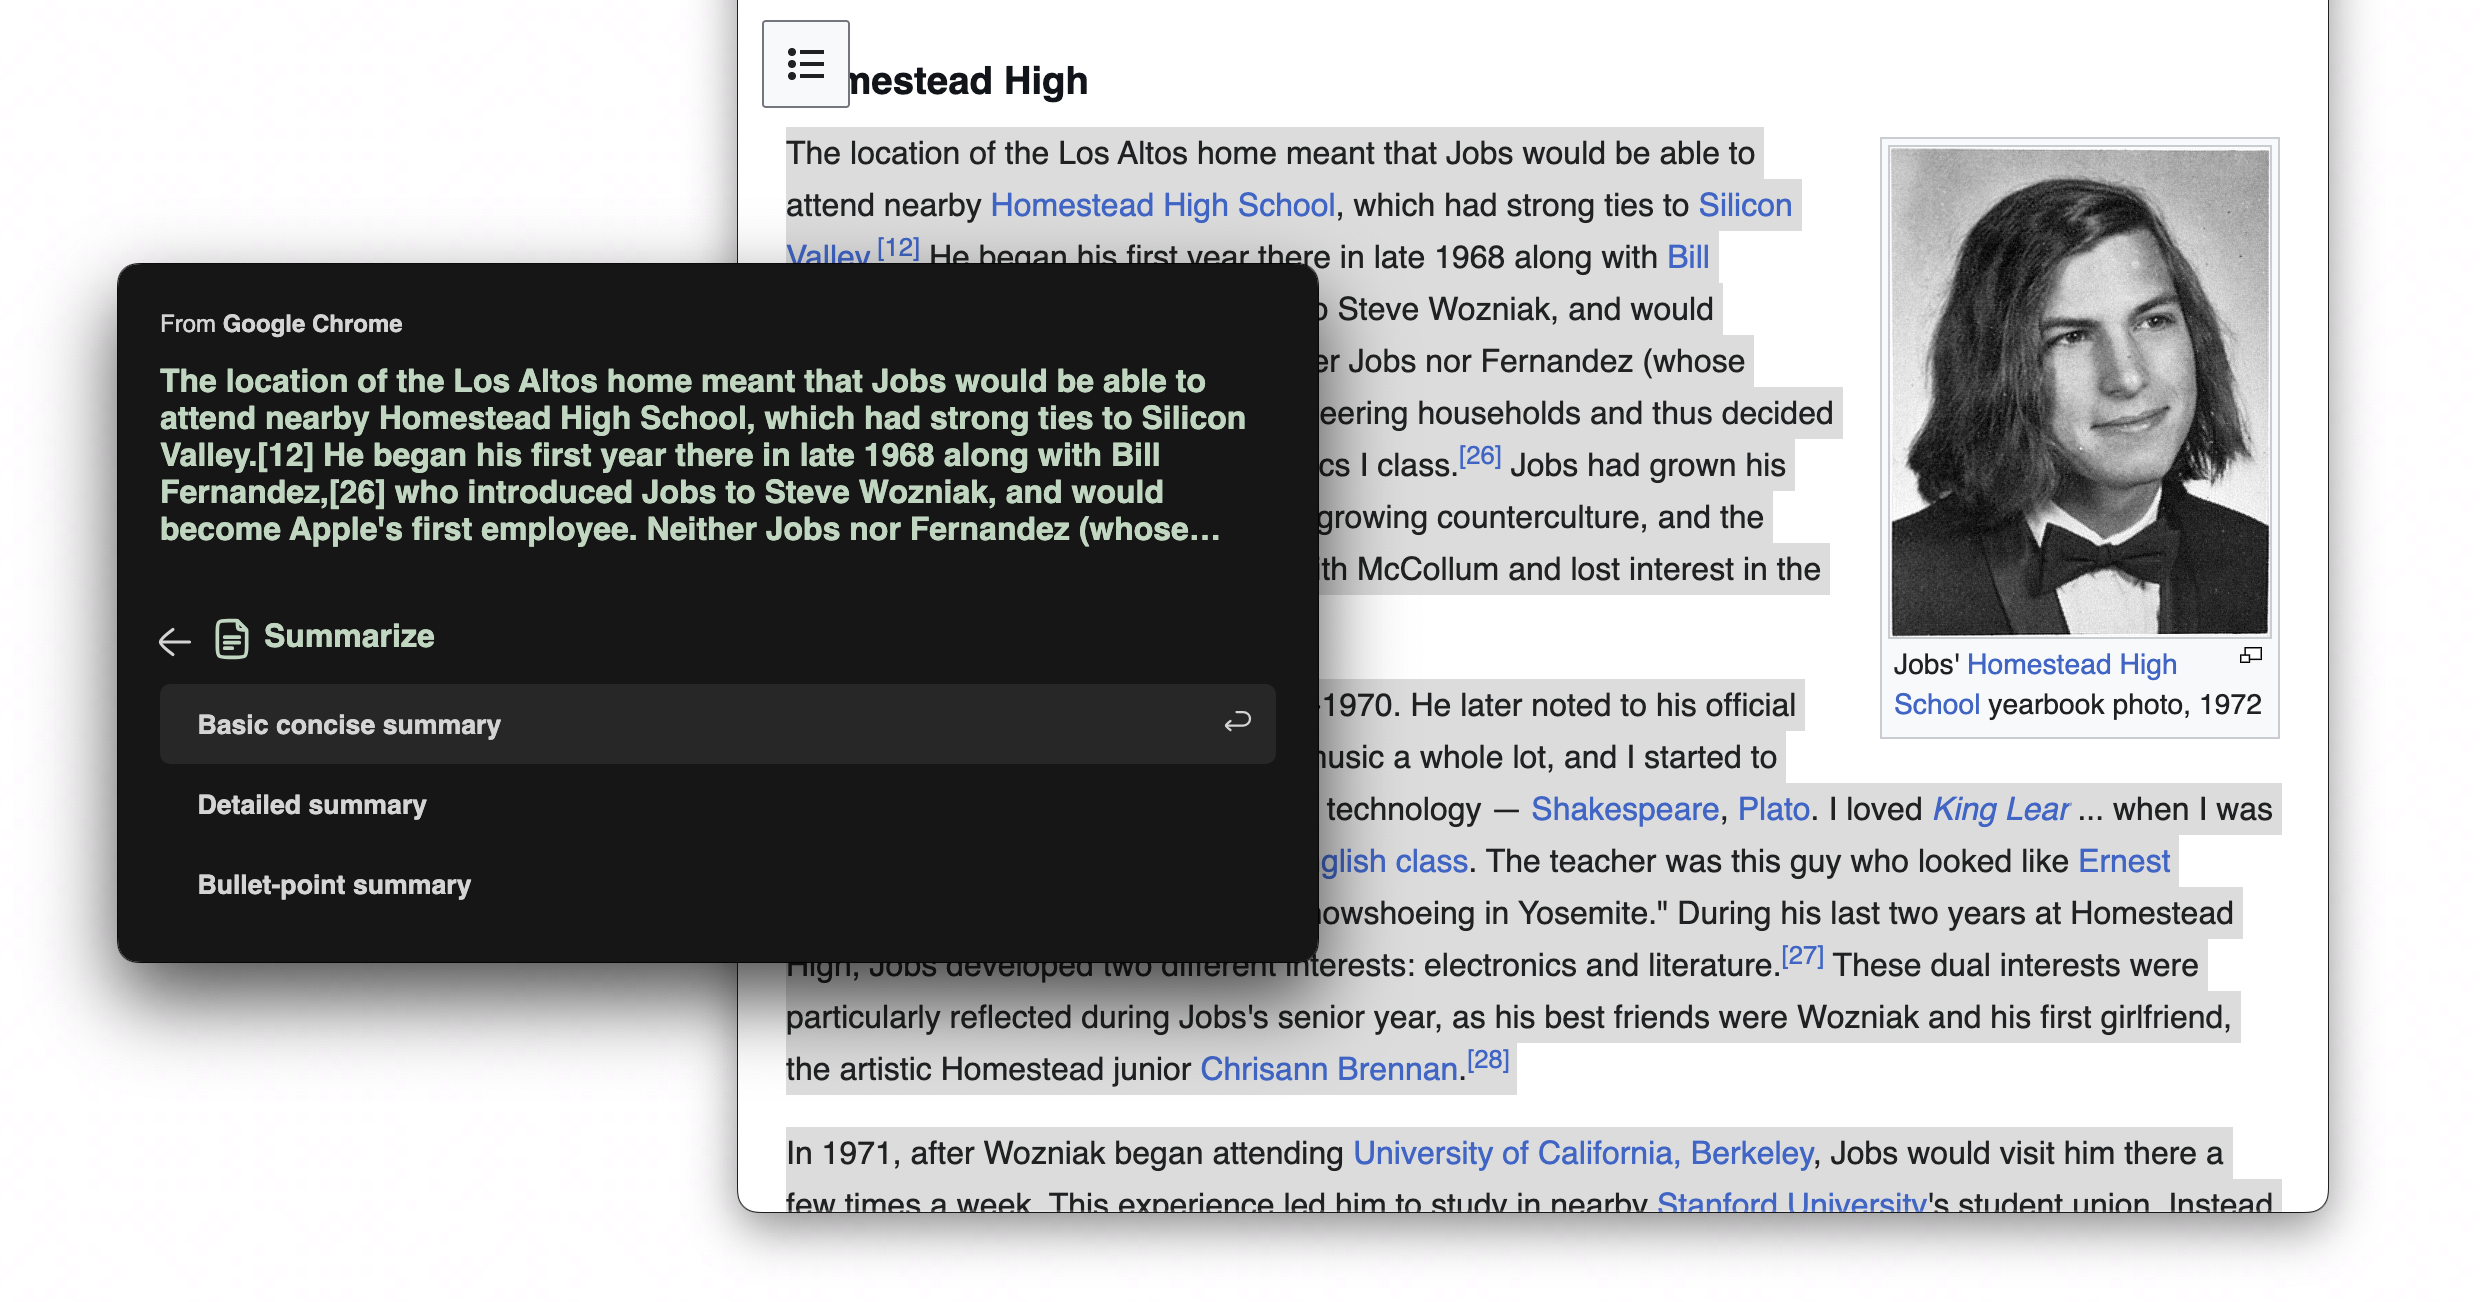Open Jobs' yearbook photo thumbnail
Image resolution: width=2480 pixels, height=1302 pixels.
2080,391
